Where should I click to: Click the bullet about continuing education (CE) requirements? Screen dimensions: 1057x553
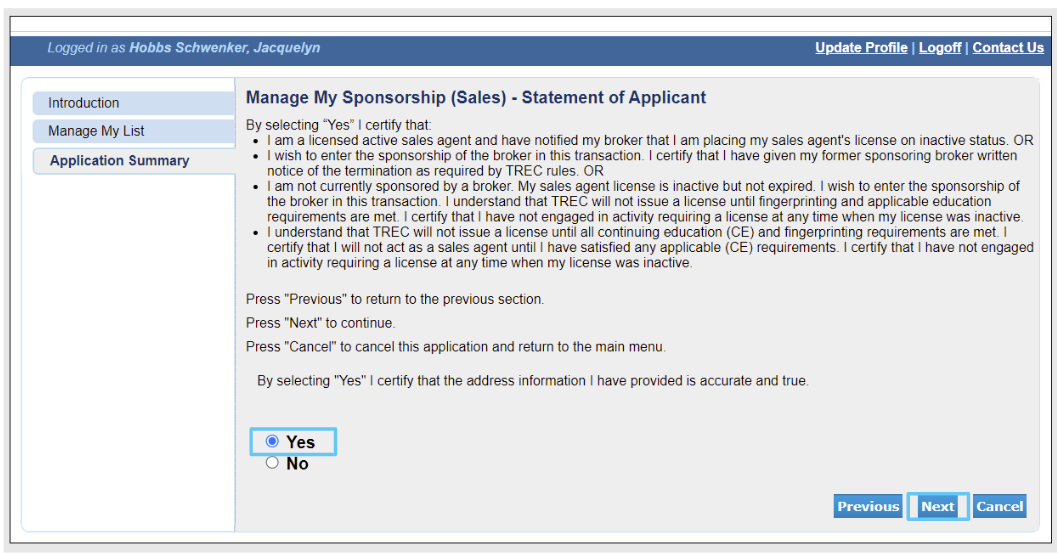pos(650,248)
